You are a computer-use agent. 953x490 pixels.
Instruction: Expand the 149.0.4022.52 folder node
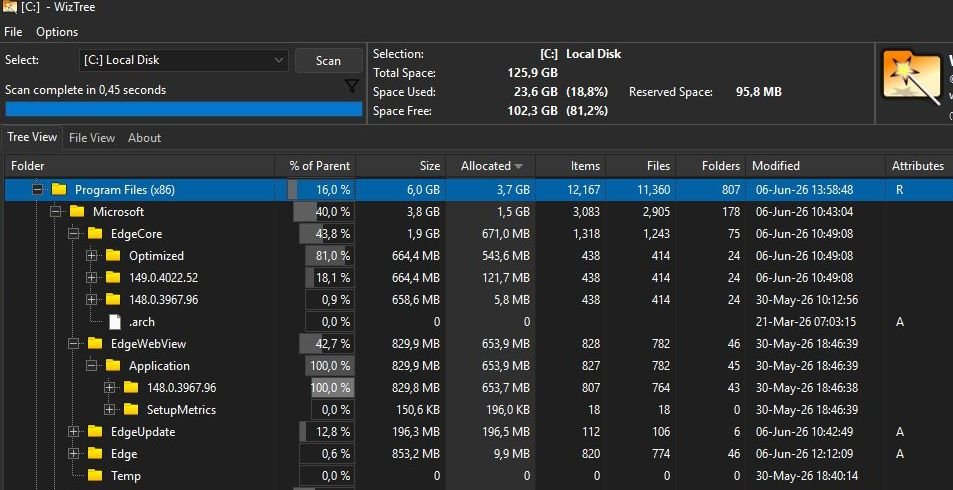[x=92, y=277]
